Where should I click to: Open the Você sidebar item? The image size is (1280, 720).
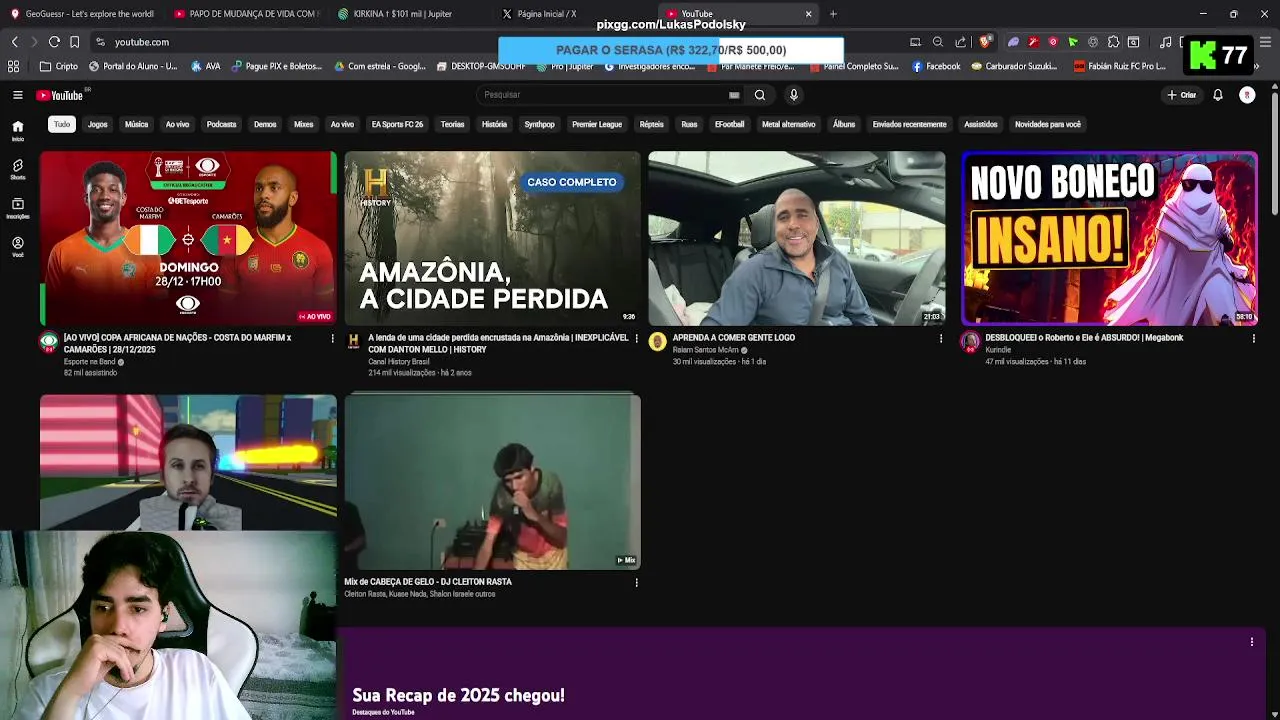click(x=17, y=247)
